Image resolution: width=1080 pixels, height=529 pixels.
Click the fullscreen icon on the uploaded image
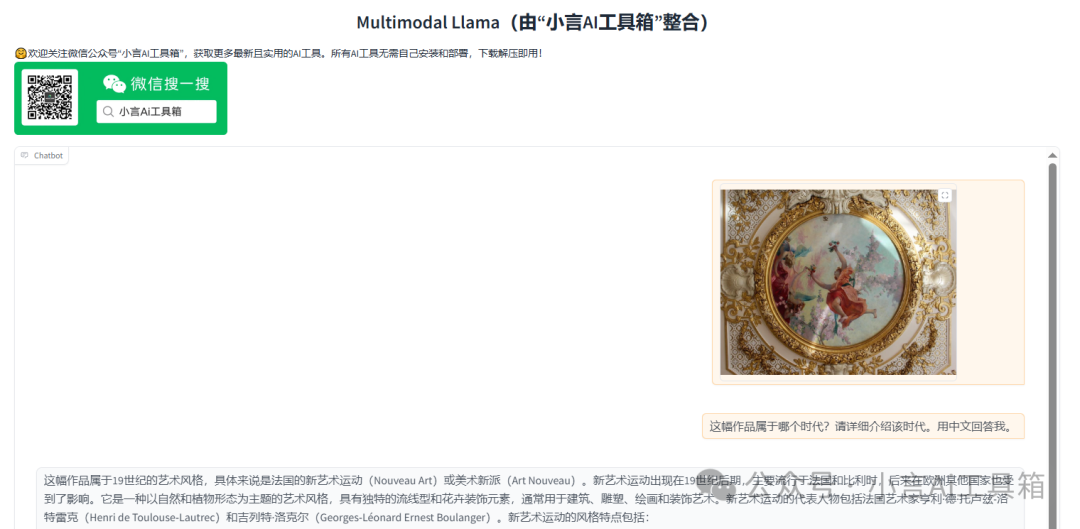[x=945, y=196]
